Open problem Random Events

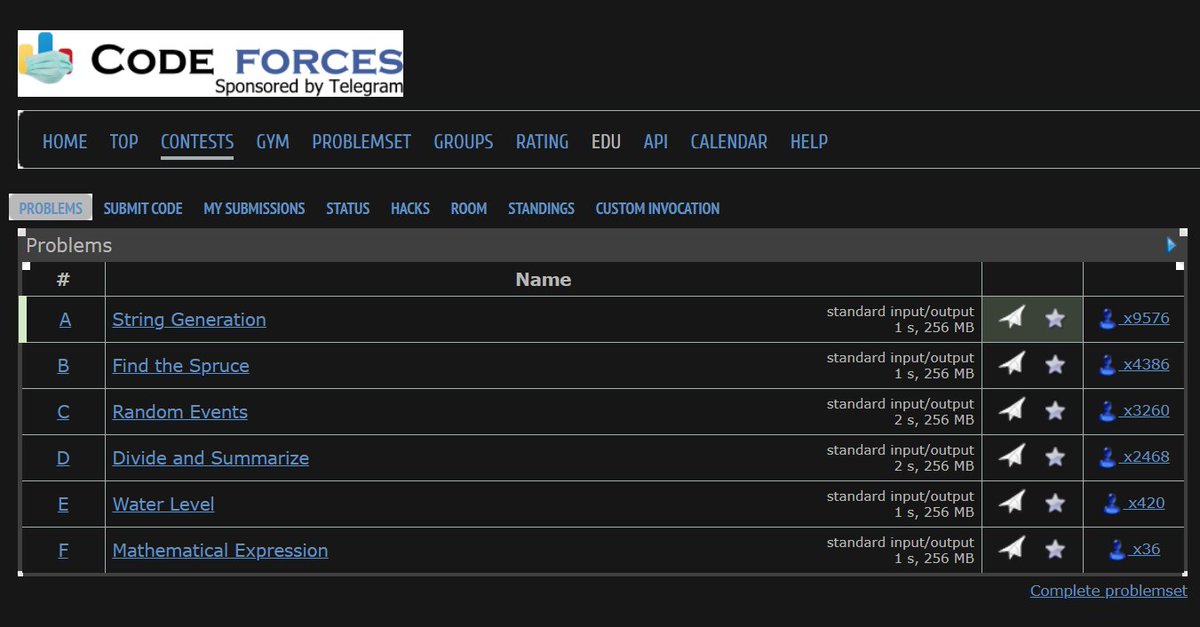click(x=180, y=412)
